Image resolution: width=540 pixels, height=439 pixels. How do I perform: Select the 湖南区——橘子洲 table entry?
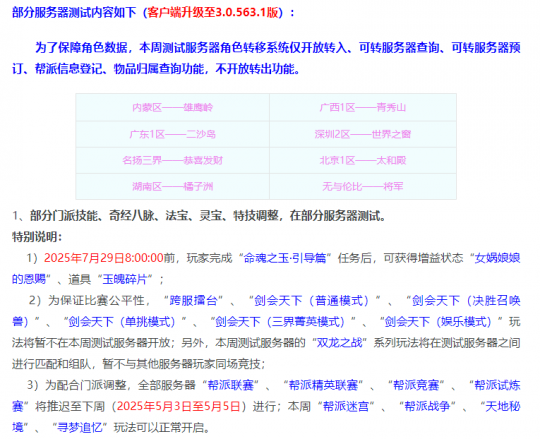[x=173, y=187]
